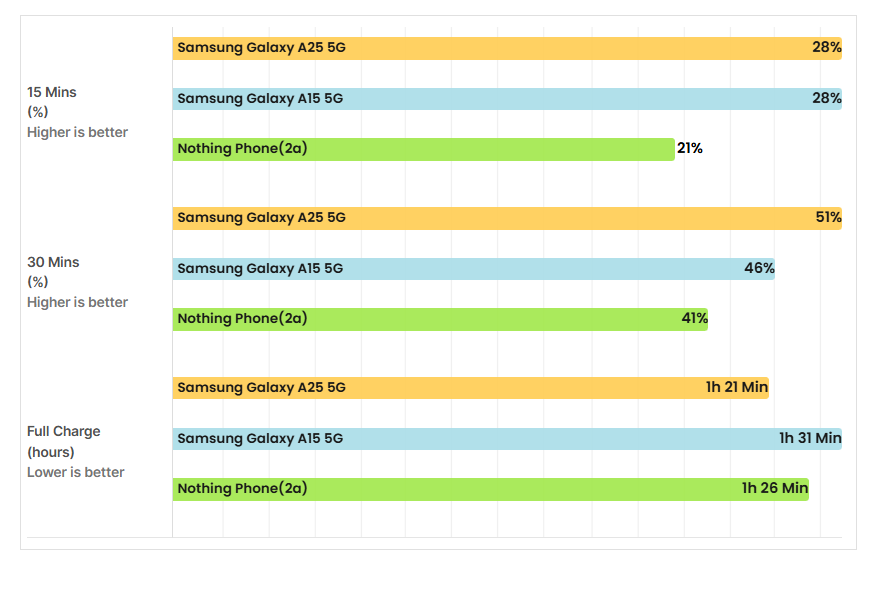
Task: Select the Galaxy A15 5G Full Charge bar
Action: (x=506, y=438)
